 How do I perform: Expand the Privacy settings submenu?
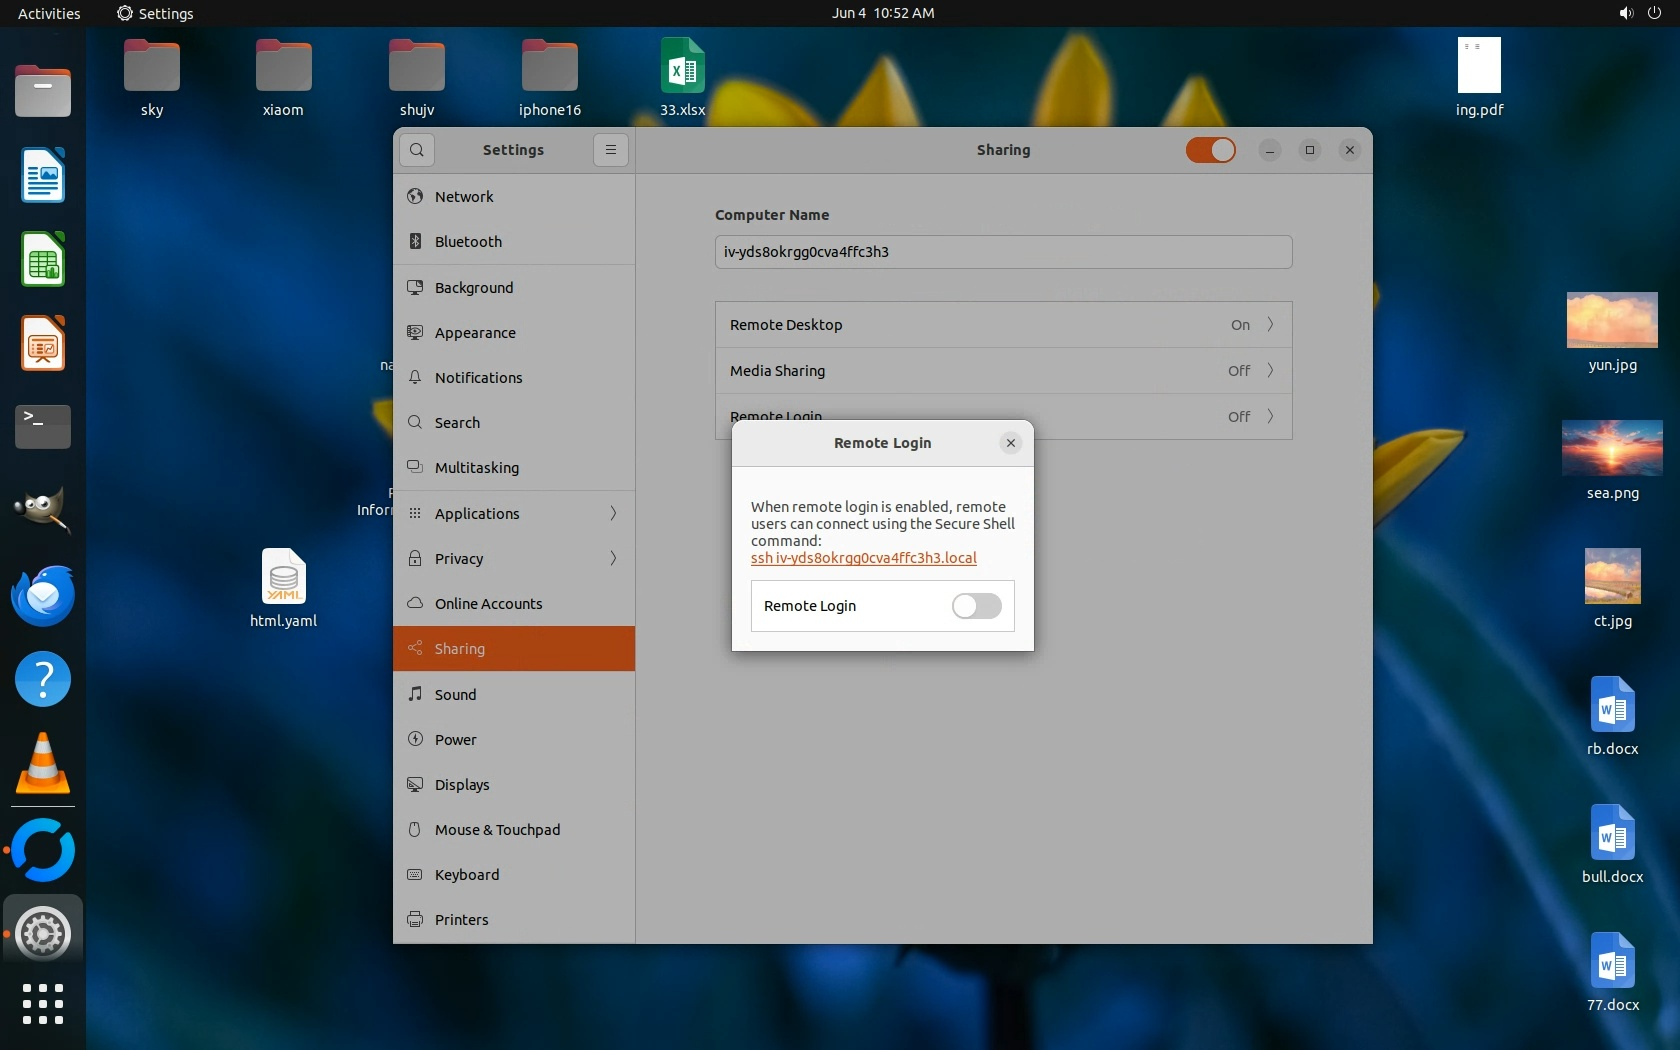[x=514, y=559]
